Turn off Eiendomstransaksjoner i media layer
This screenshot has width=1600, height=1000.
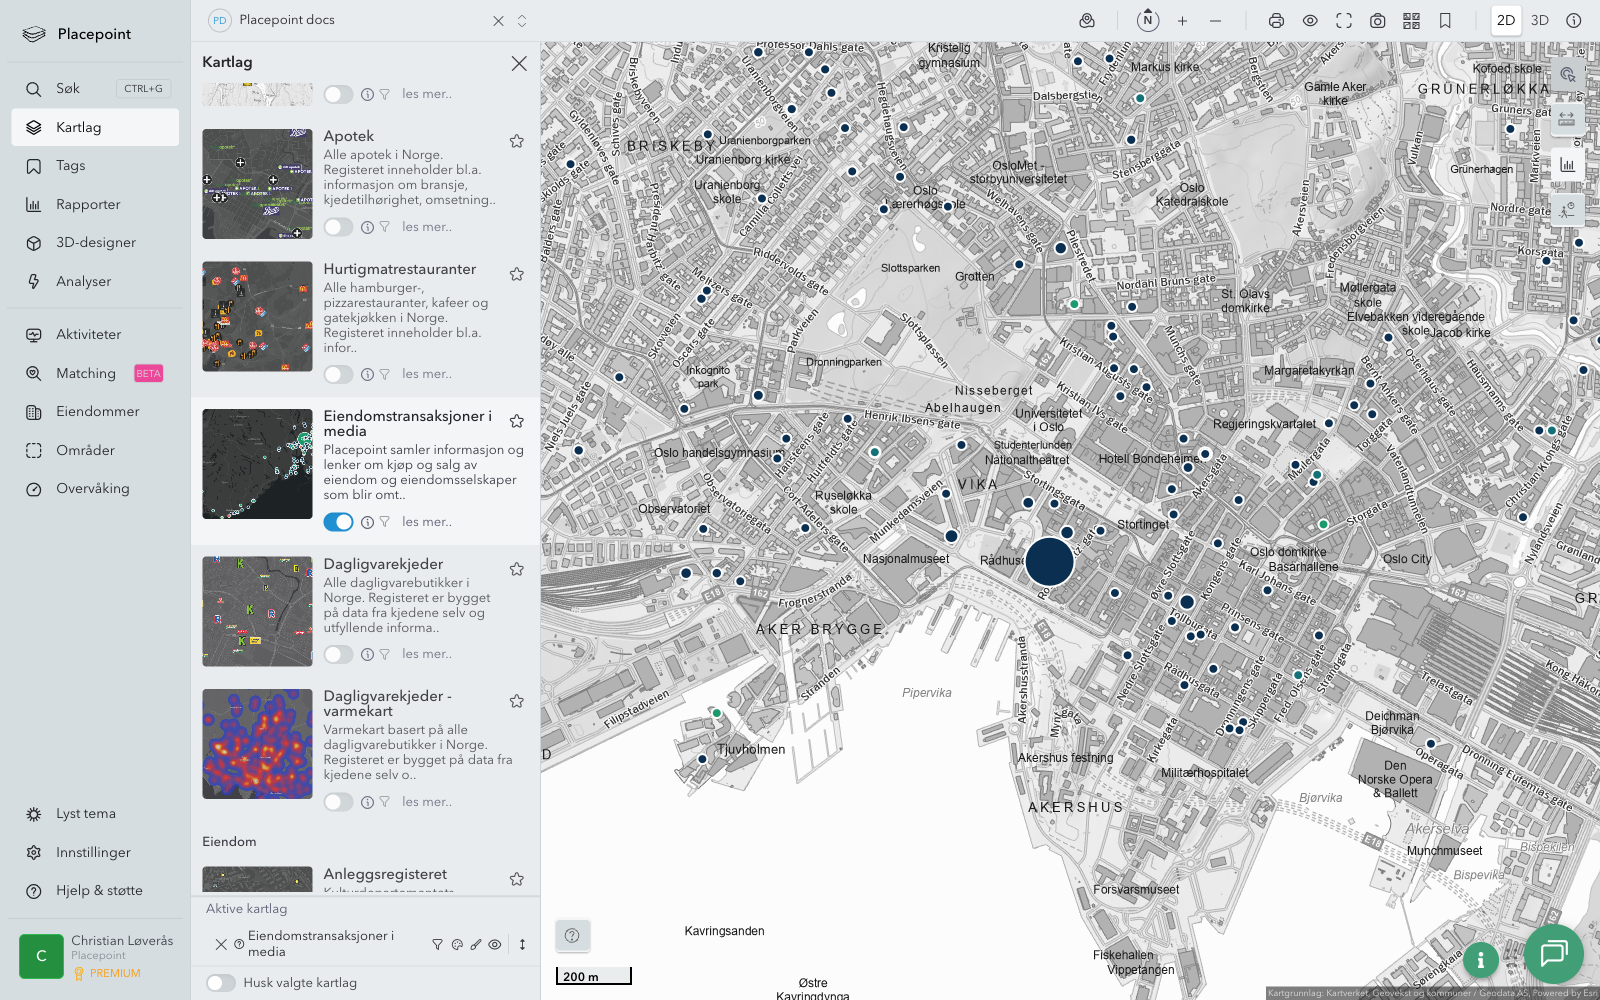[338, 522]
